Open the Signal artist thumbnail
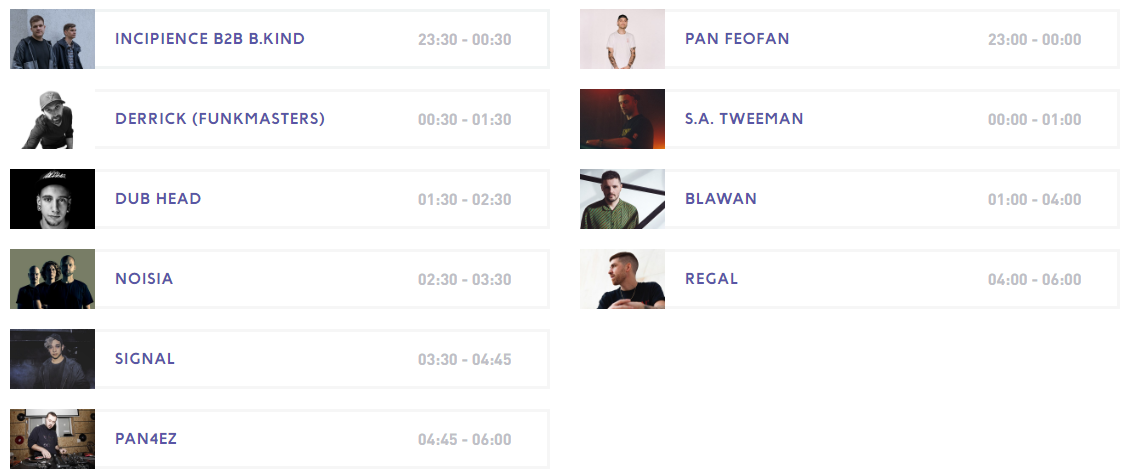Image resolution: width=1132 pixels, height=476 pixels. tap(52, 359)
